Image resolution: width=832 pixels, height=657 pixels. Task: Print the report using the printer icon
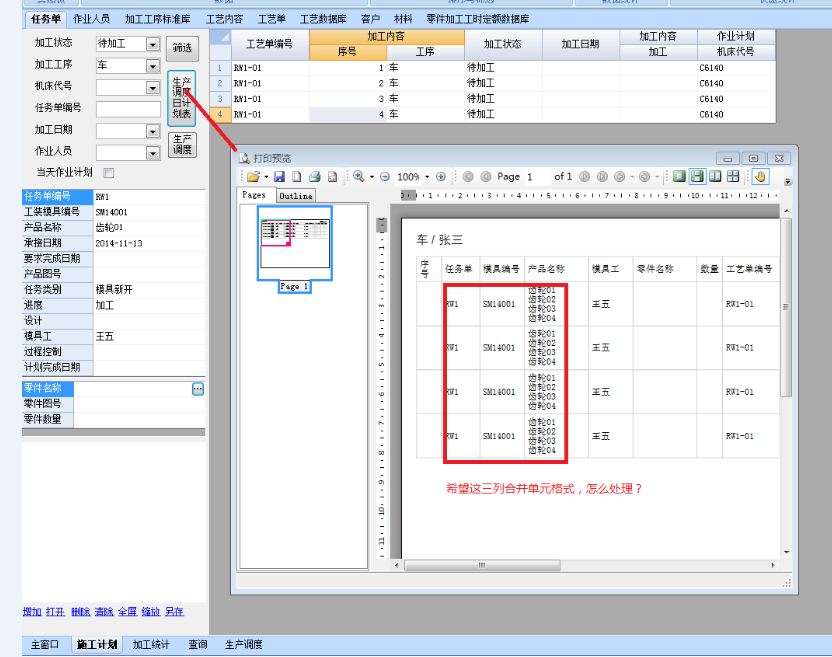315,177
